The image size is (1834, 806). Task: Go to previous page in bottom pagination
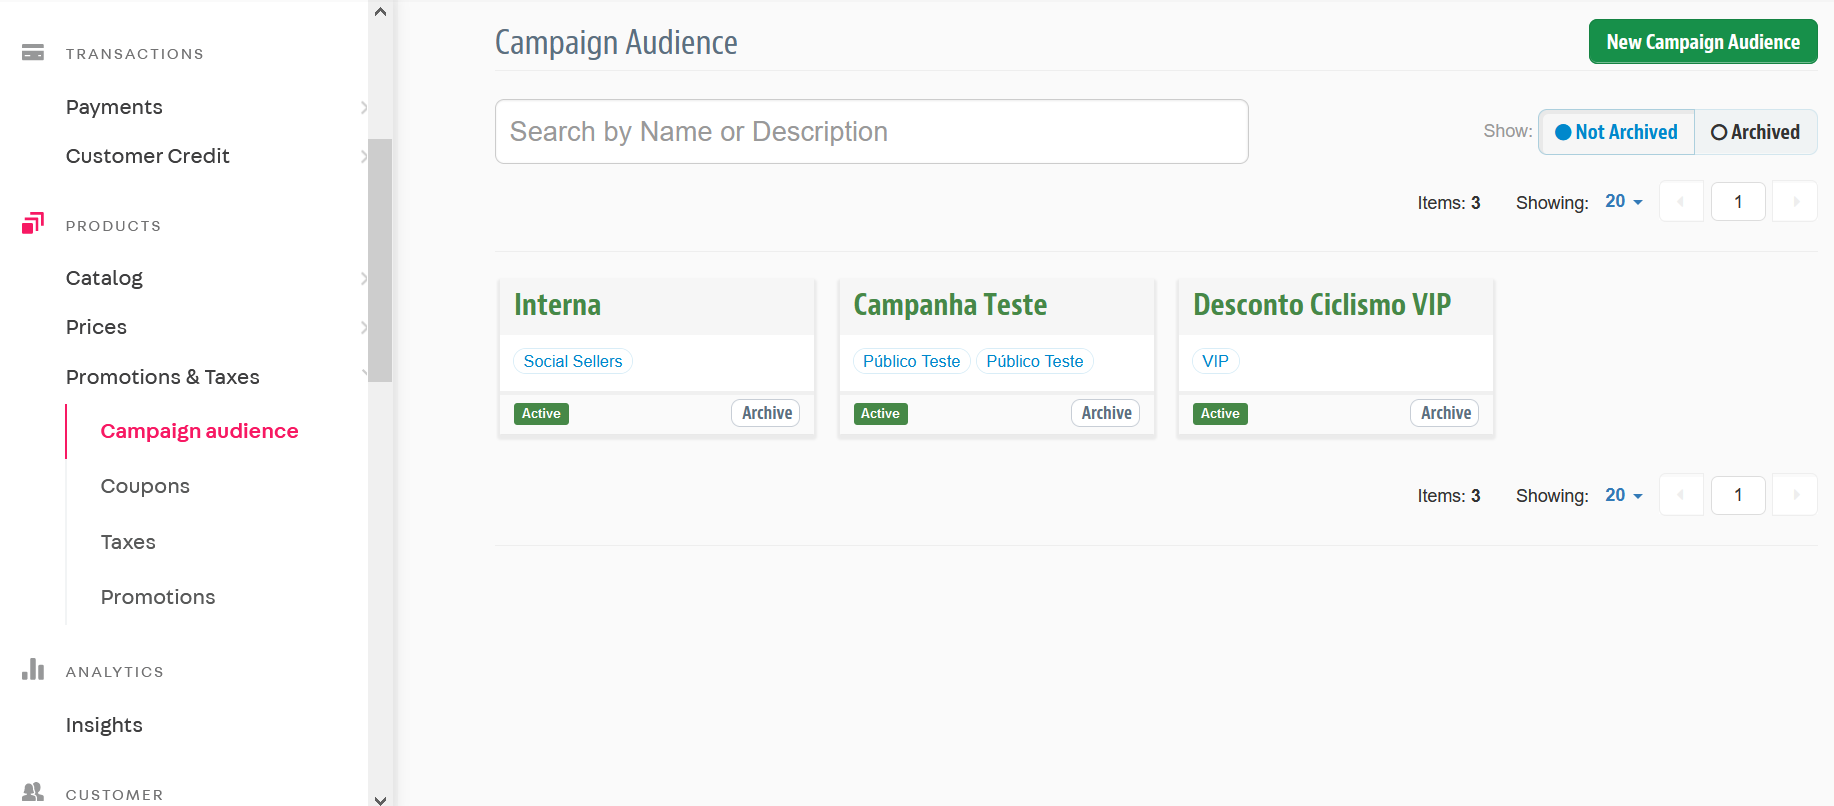click(1681, 495)
